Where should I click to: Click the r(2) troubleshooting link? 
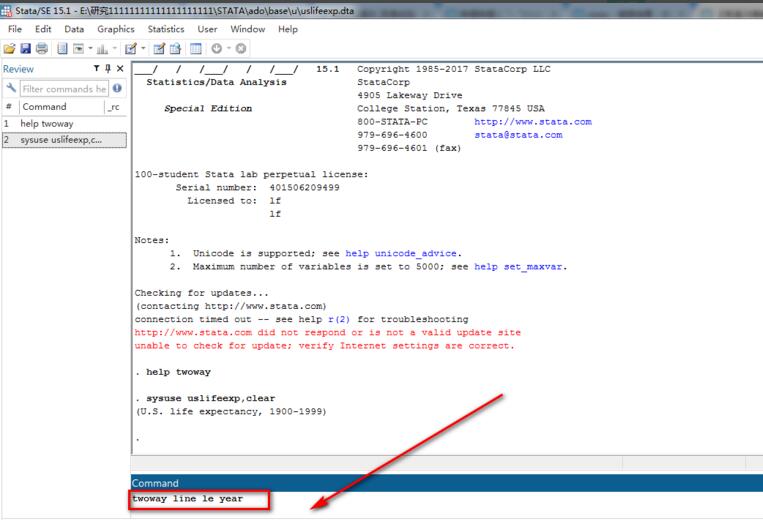(x=339, y=319)
